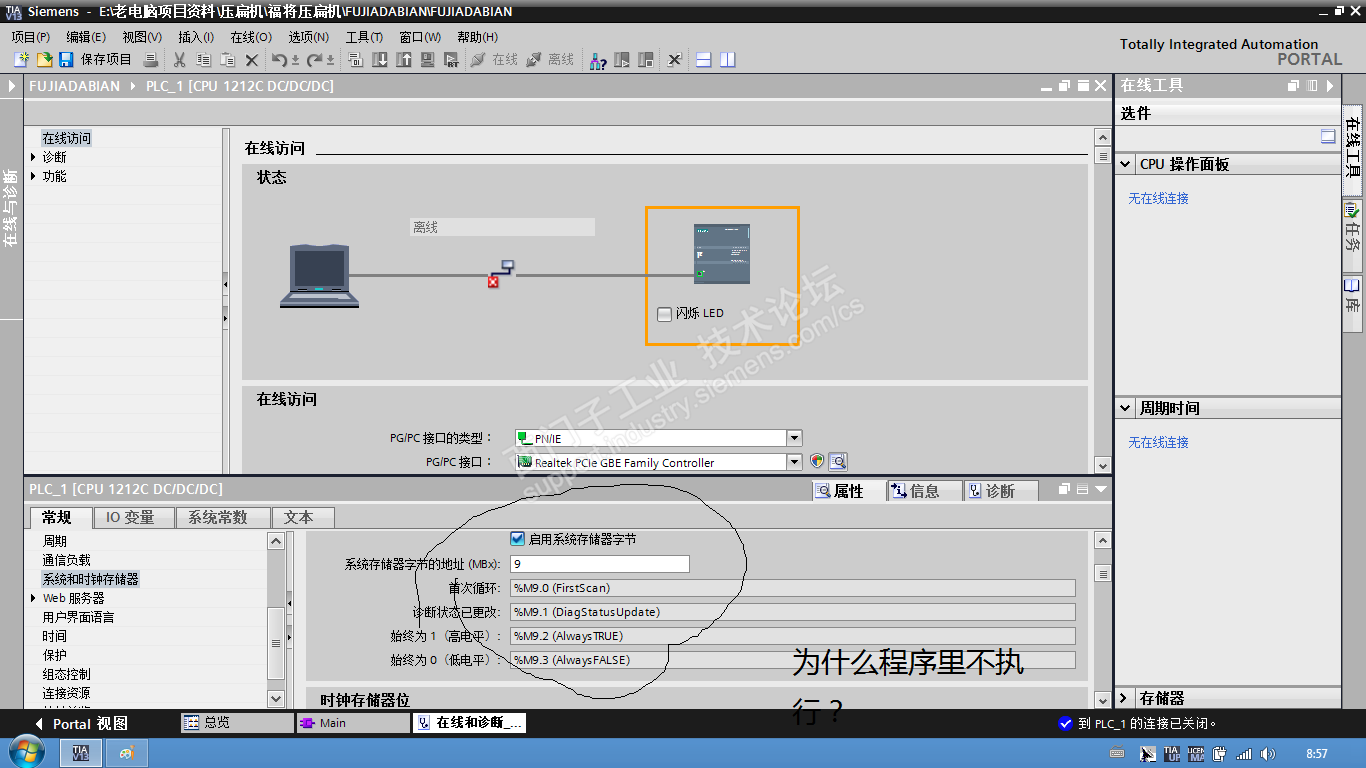Open the 选项(N) menu
Viewport: 1366px width, 768px height.
coord(309,37)
